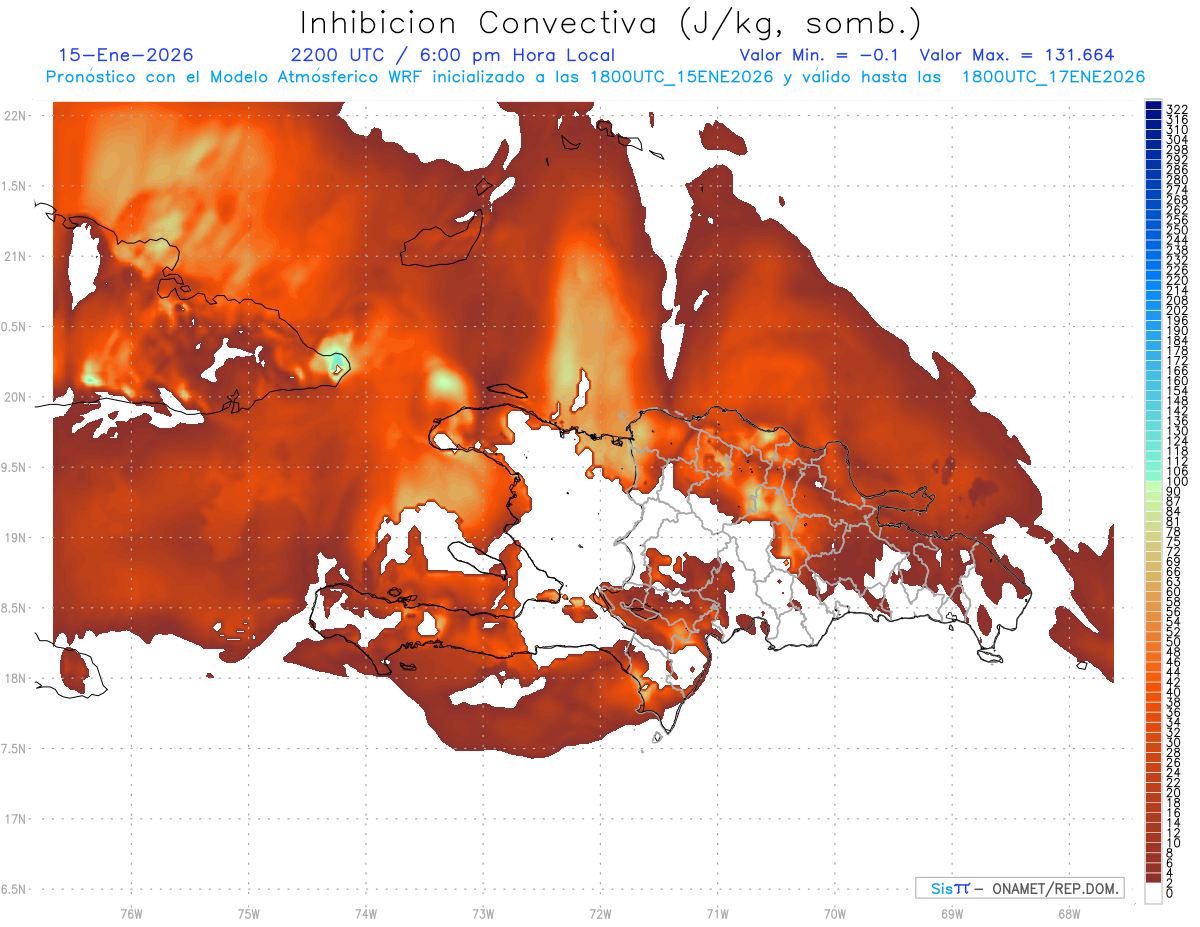1200x927 pixels.
Task: Click the white swatch beside 0 on scale
Action: 1153,895
